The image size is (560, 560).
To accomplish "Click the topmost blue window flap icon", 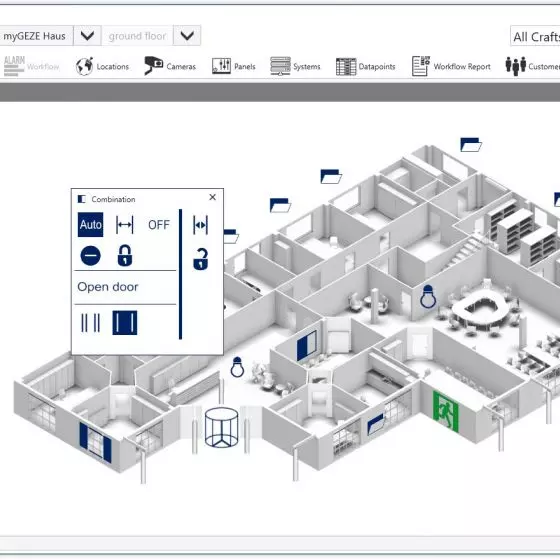I will (x=471, y=145).
